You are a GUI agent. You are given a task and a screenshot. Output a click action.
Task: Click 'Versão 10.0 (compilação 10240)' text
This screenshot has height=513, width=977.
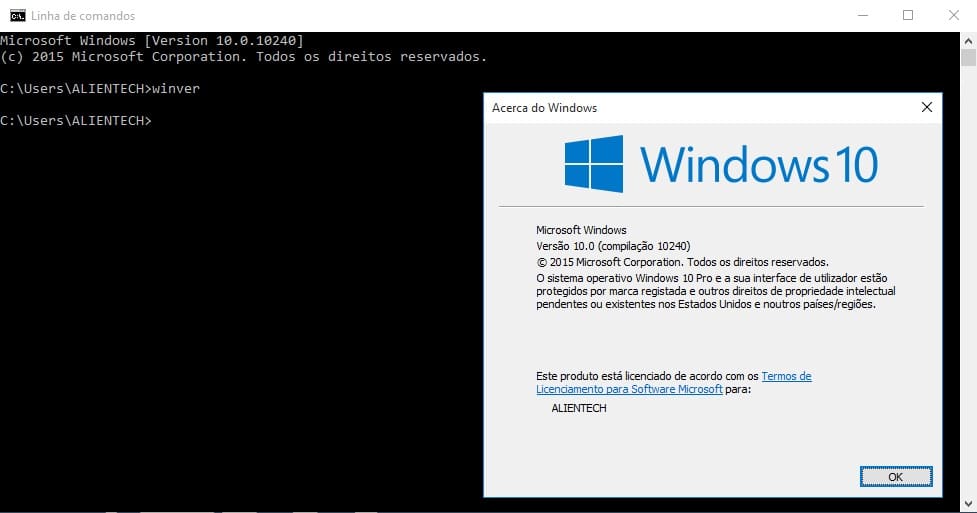[613, 246]
